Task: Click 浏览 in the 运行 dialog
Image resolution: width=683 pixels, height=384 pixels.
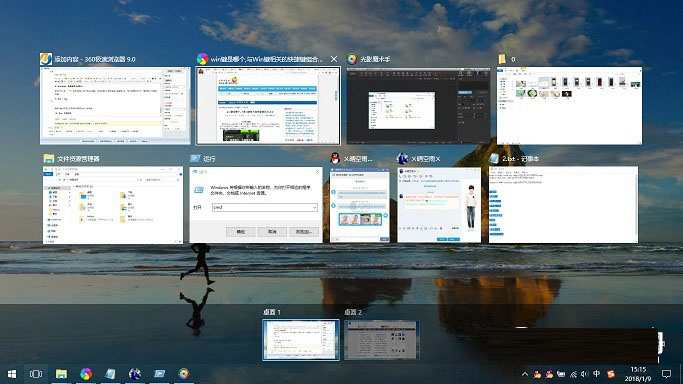Action: (304, 232)
